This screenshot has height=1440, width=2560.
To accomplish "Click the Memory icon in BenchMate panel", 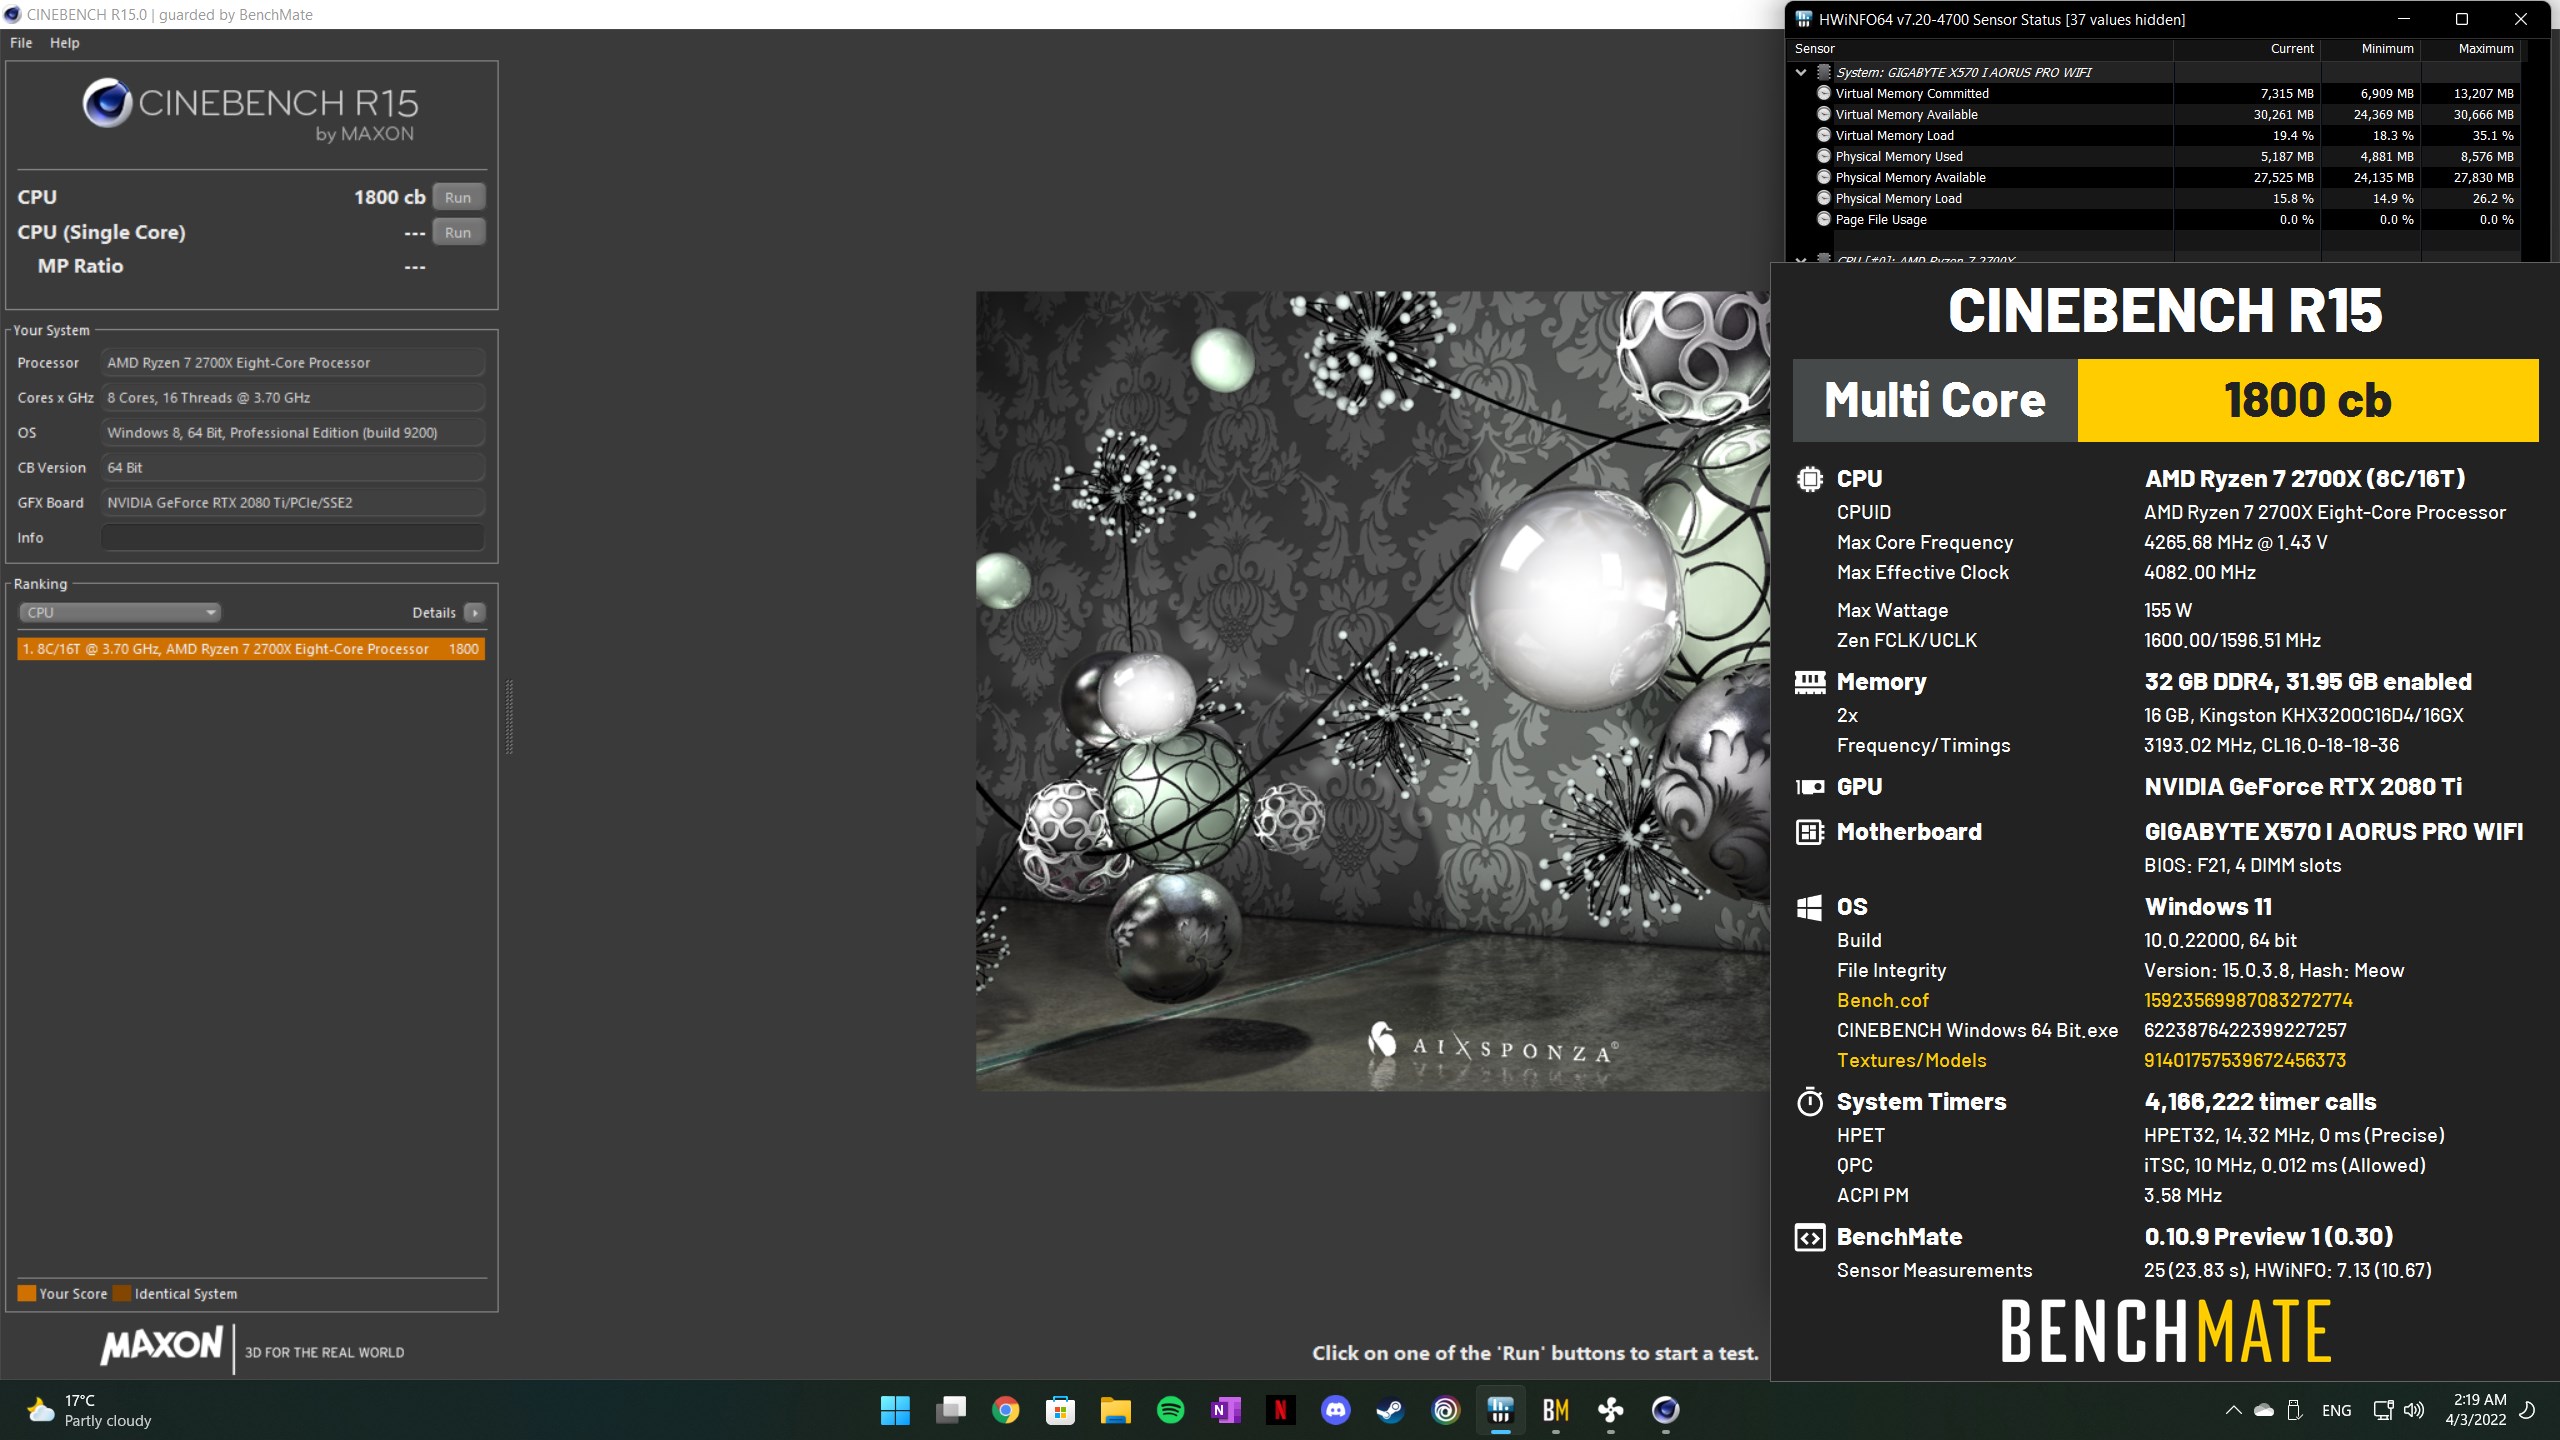I will pos(1810,682).
